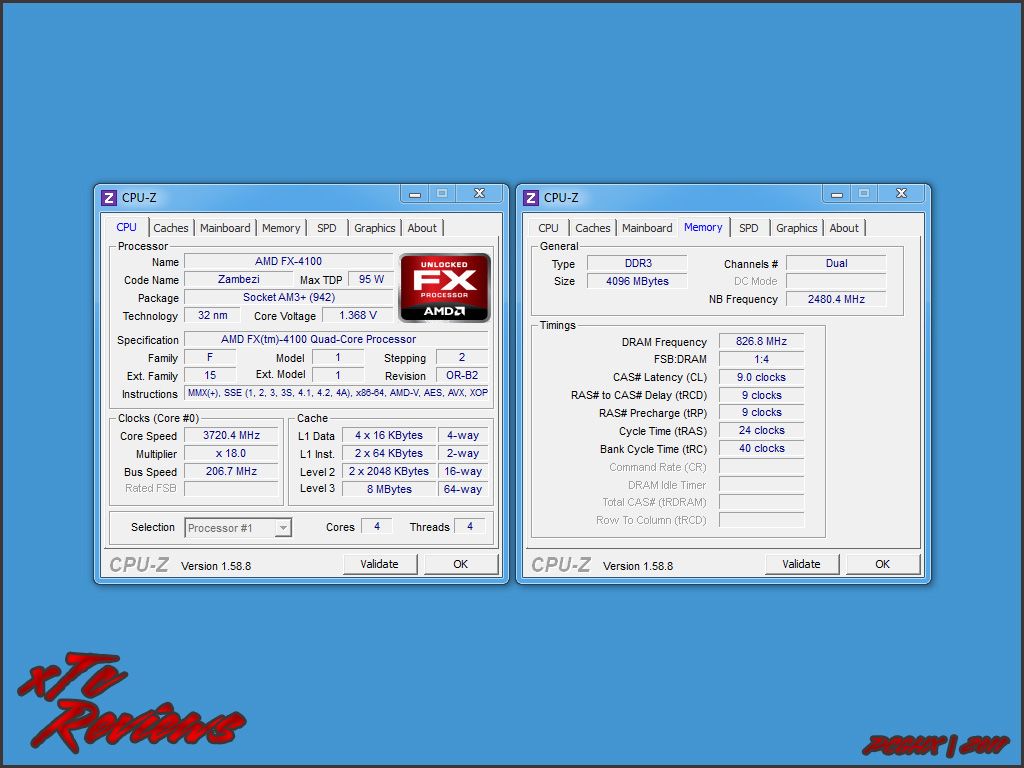Click the Revision value OR-B2
Viewport: 1024px width, 768px height.
(462, 376)
